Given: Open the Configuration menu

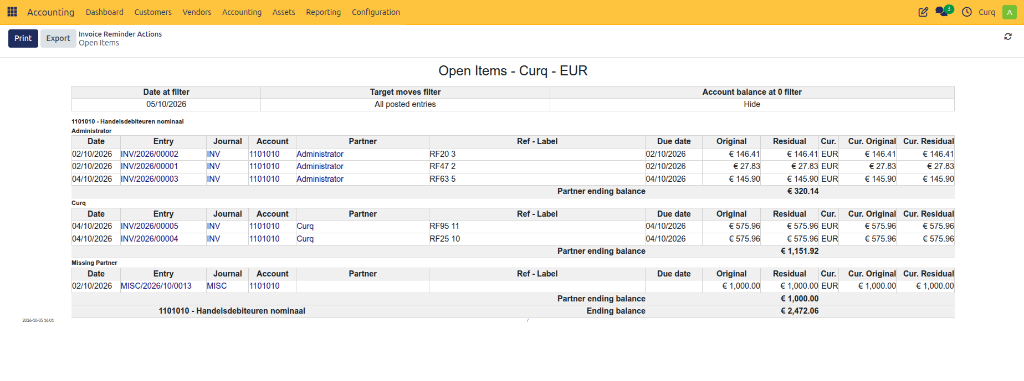Looking at the screenshot, I should point(376,12).
